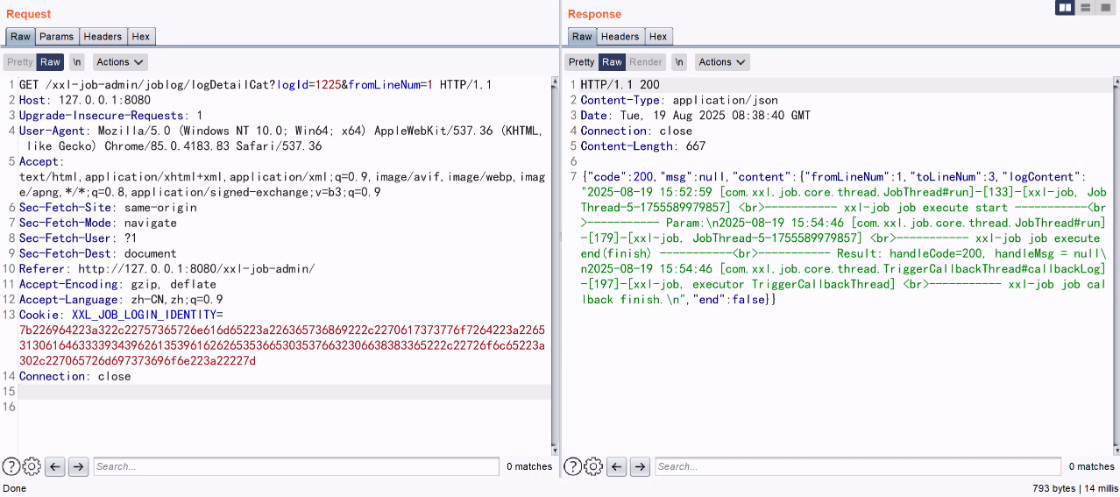Viewport: 1120px width, 497px height.
Task: Toggle \n non-printable characters in Response
Action: 679,62
